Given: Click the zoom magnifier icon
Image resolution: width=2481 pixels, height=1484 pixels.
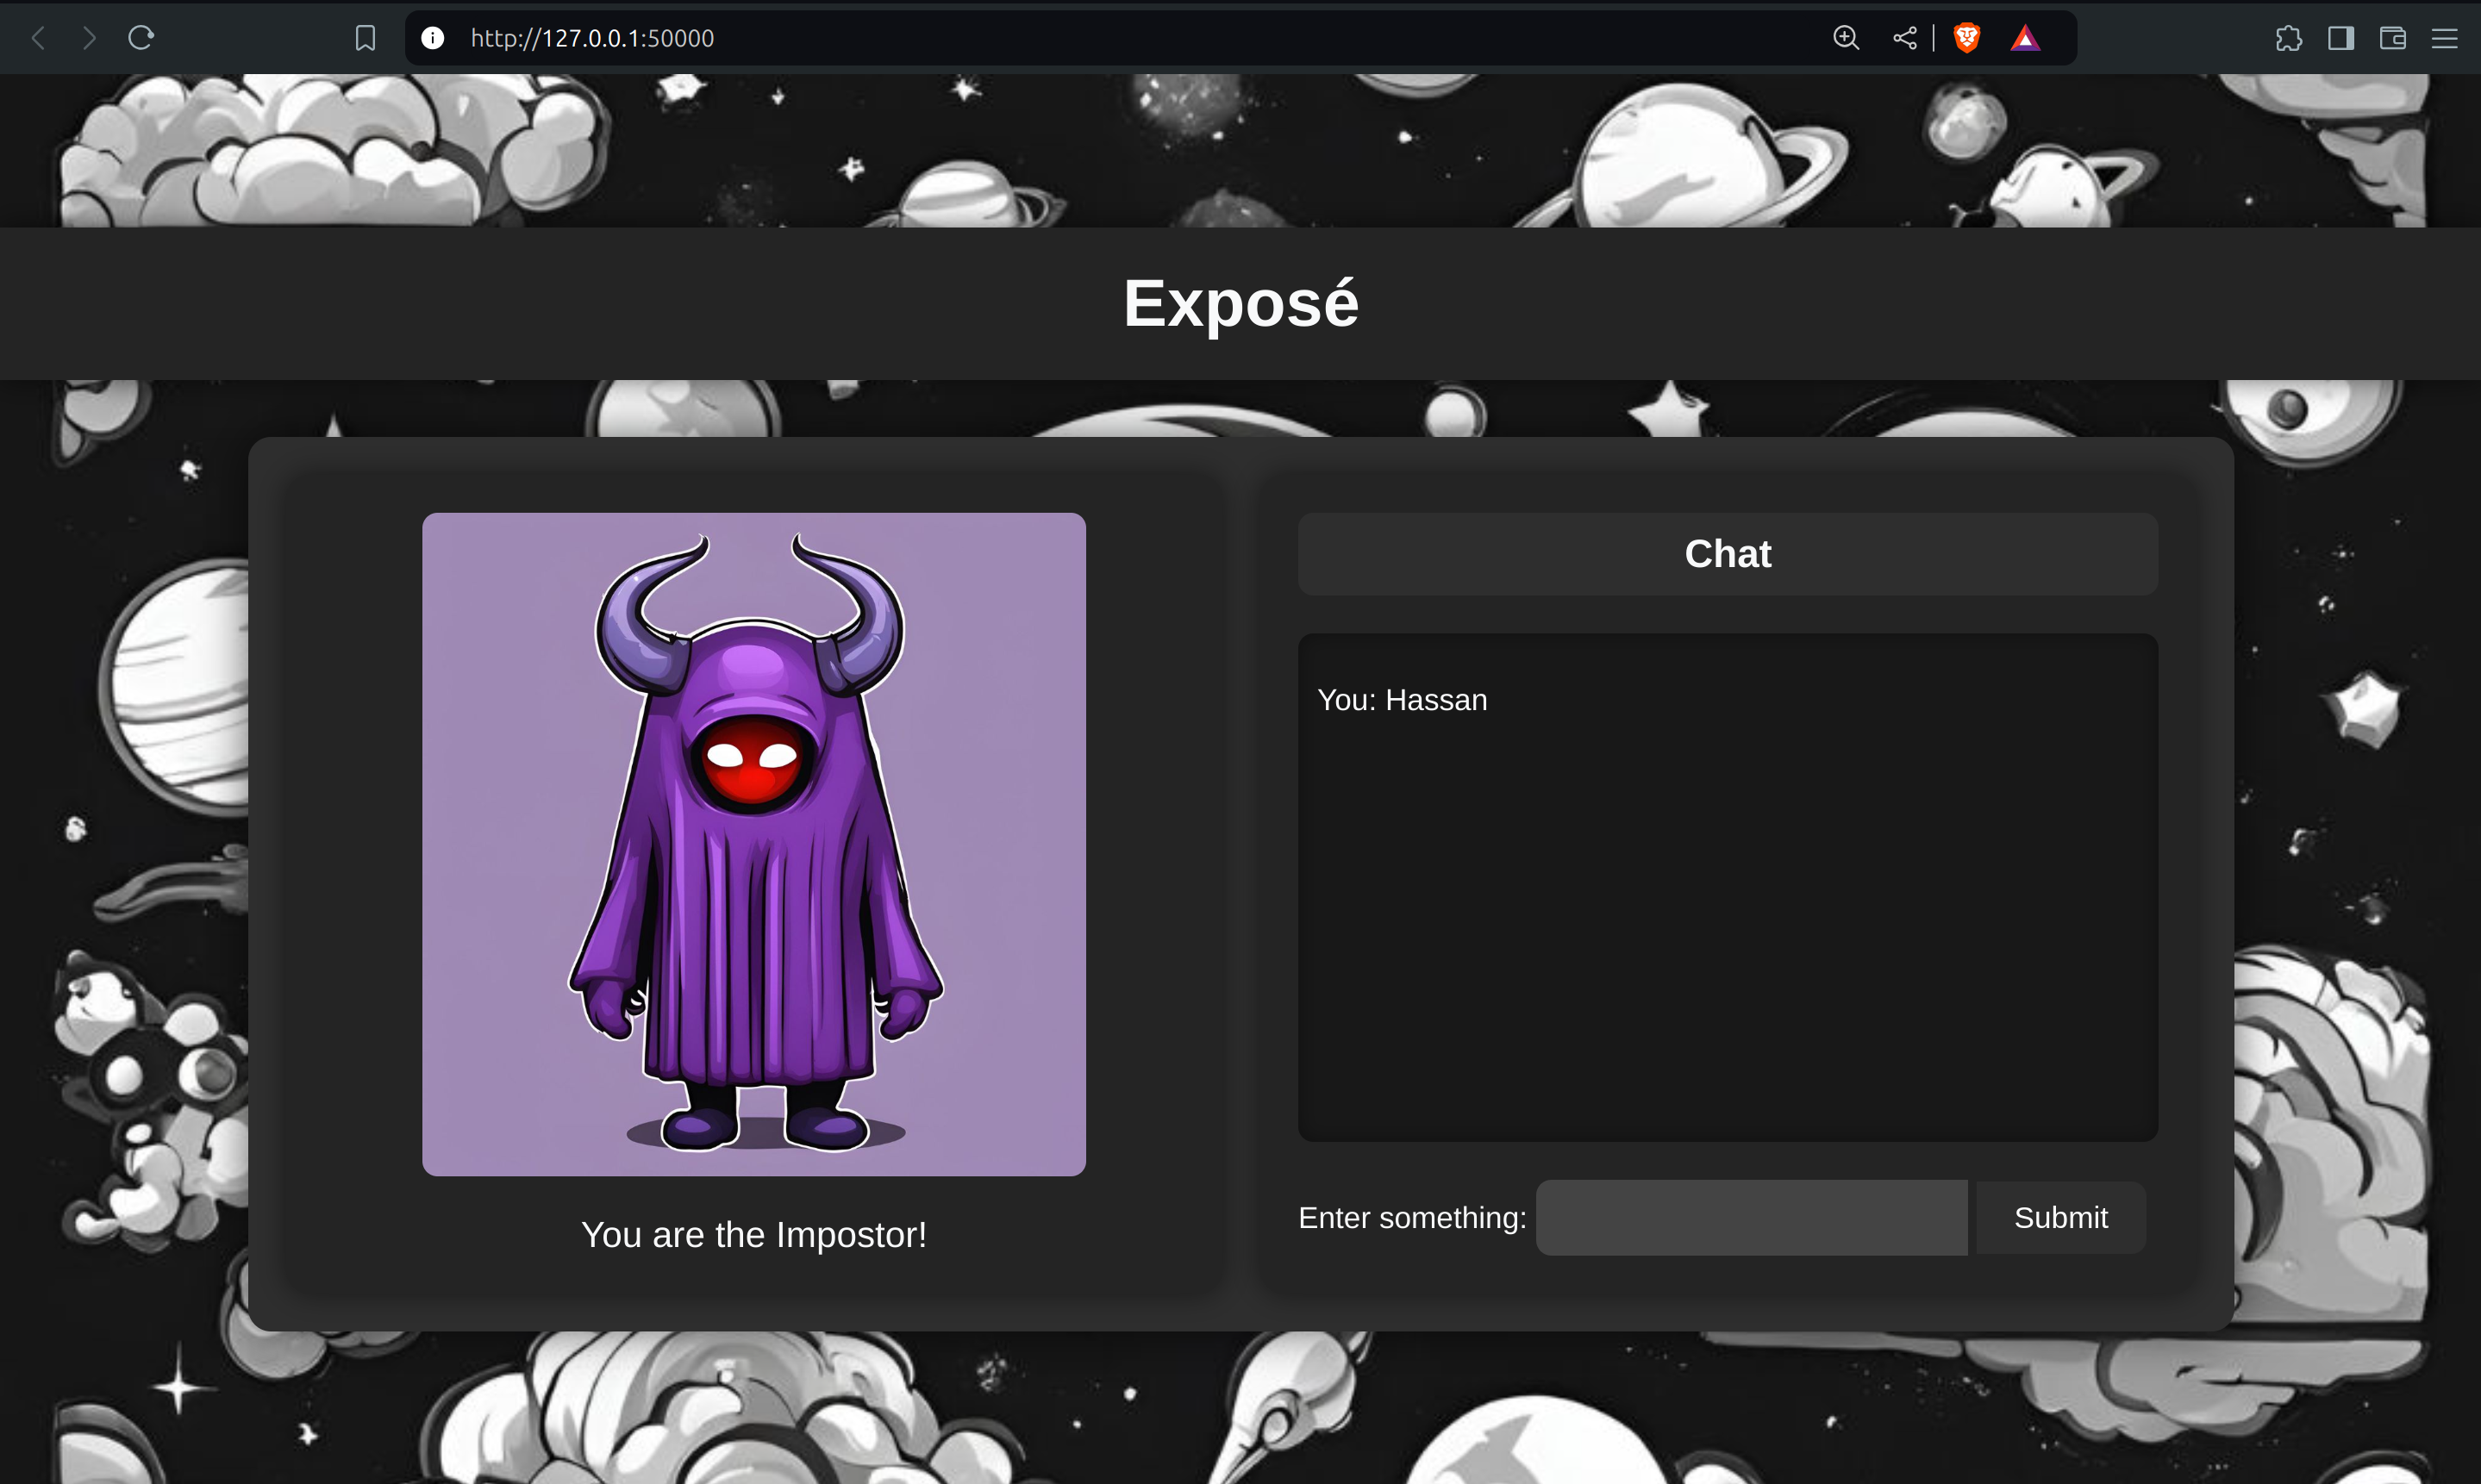Looking at the screenshot, I should (x=1845, y=38).
